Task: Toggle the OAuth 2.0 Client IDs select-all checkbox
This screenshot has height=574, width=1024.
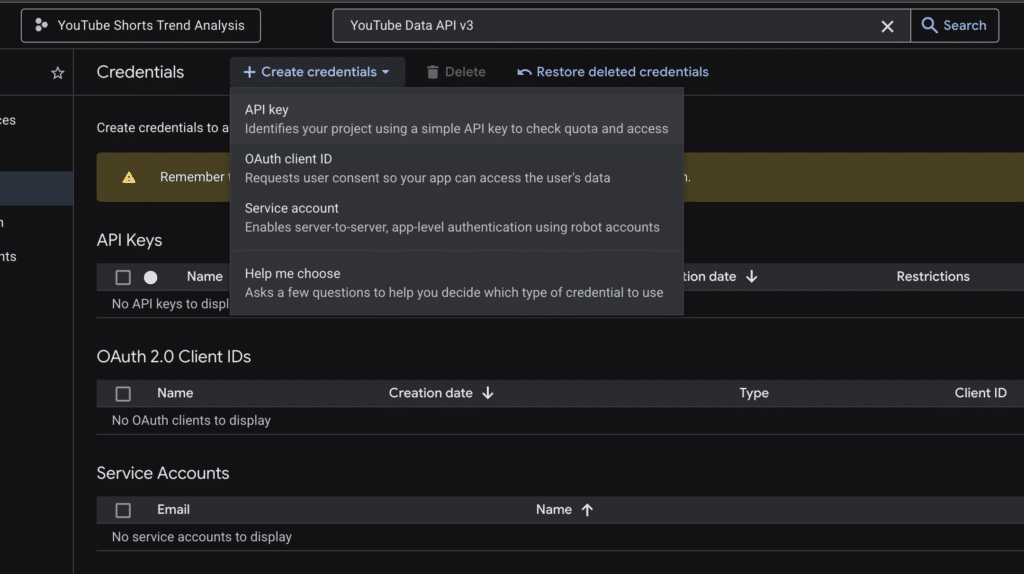Action: (x=123, y=394)
